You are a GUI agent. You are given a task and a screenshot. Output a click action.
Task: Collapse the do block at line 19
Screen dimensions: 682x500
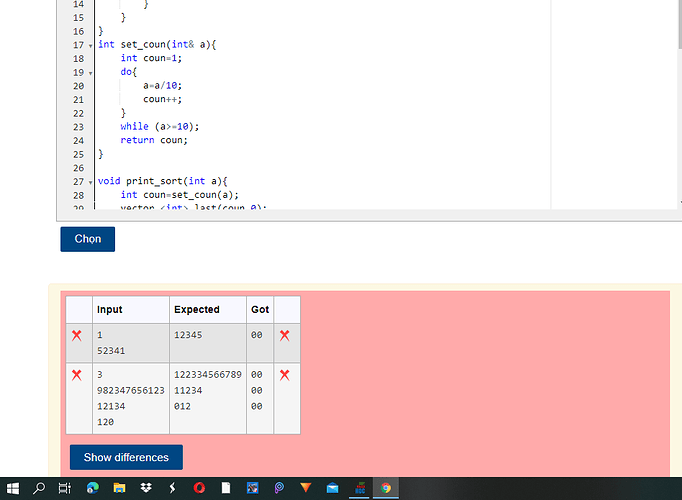[x=90, y=73]
